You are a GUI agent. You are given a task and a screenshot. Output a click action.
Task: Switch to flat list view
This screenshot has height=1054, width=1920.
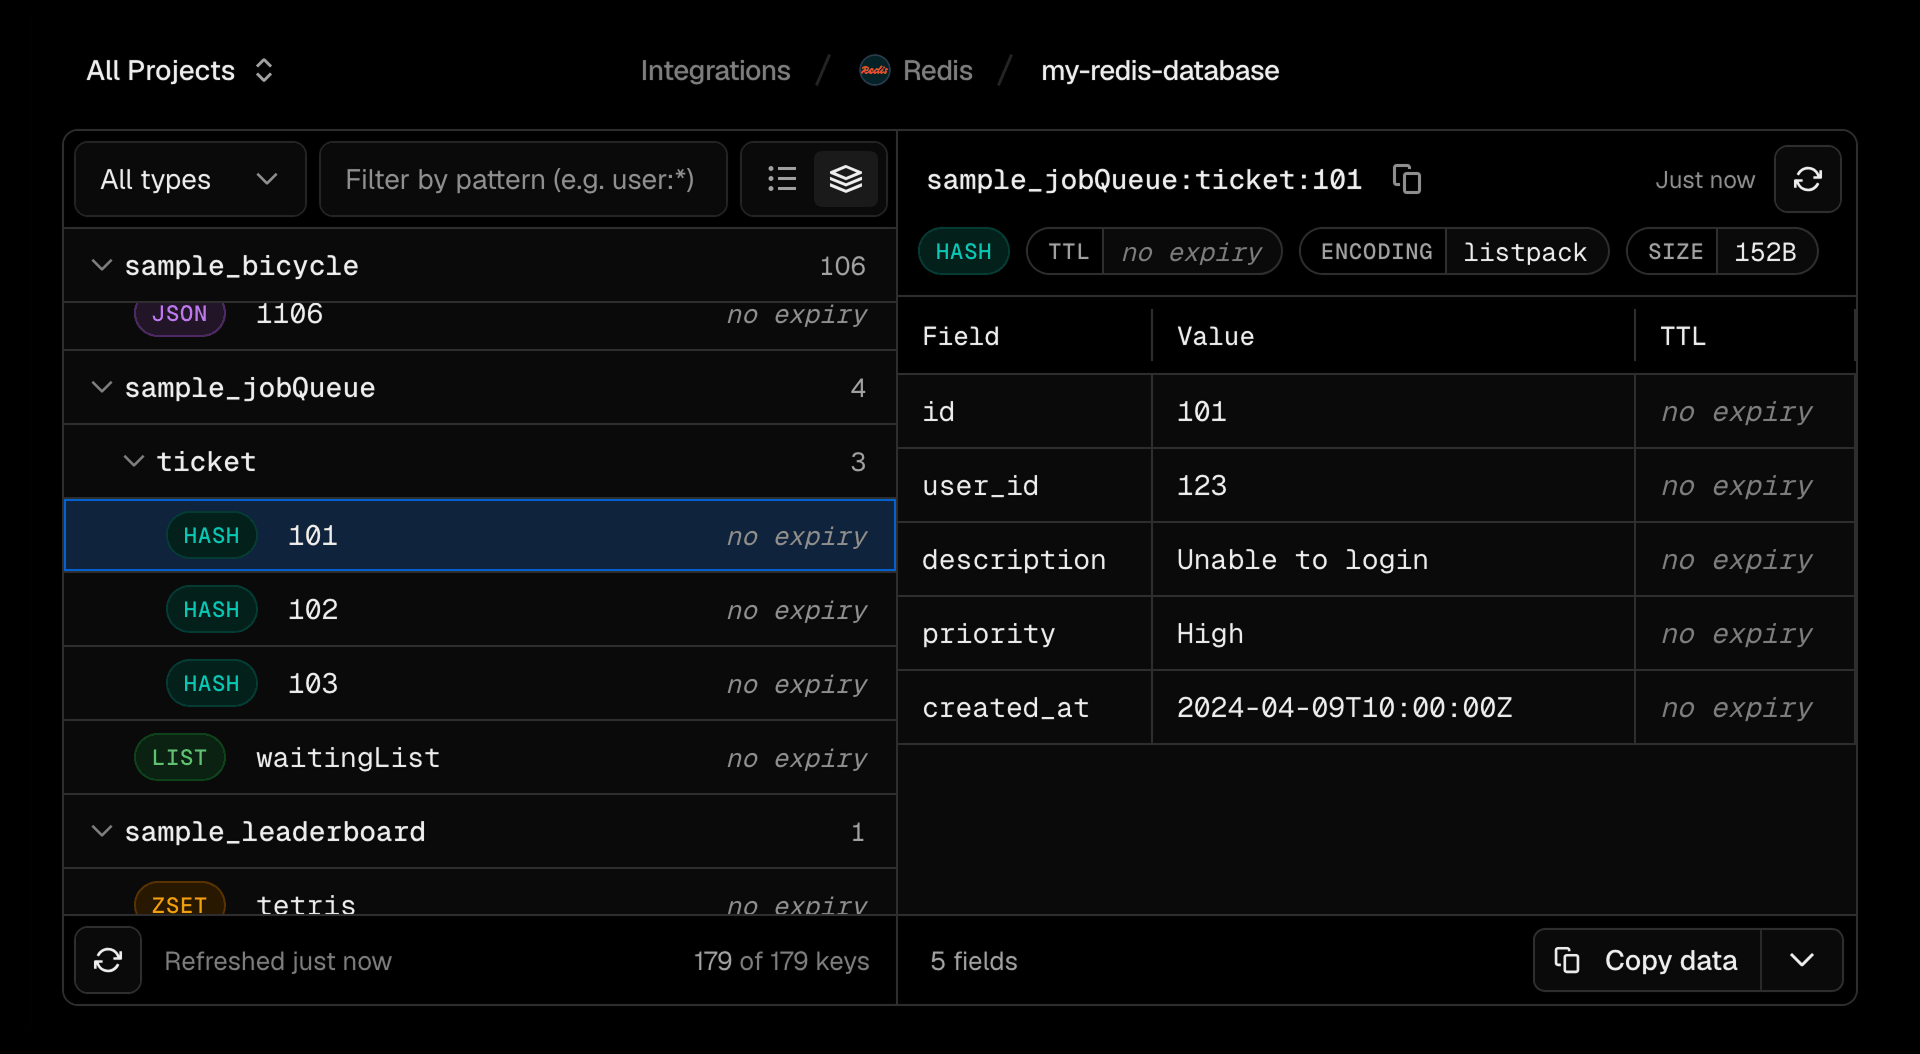782,179
